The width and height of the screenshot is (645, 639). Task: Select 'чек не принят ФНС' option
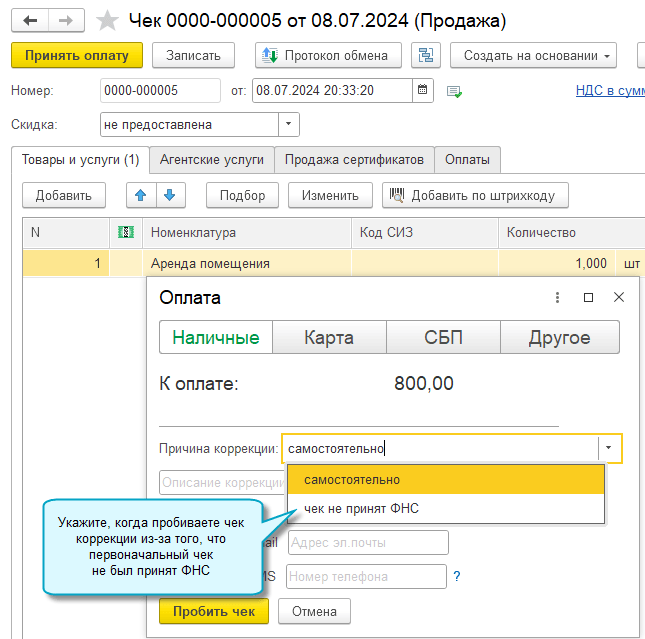(x=361, y=509)
